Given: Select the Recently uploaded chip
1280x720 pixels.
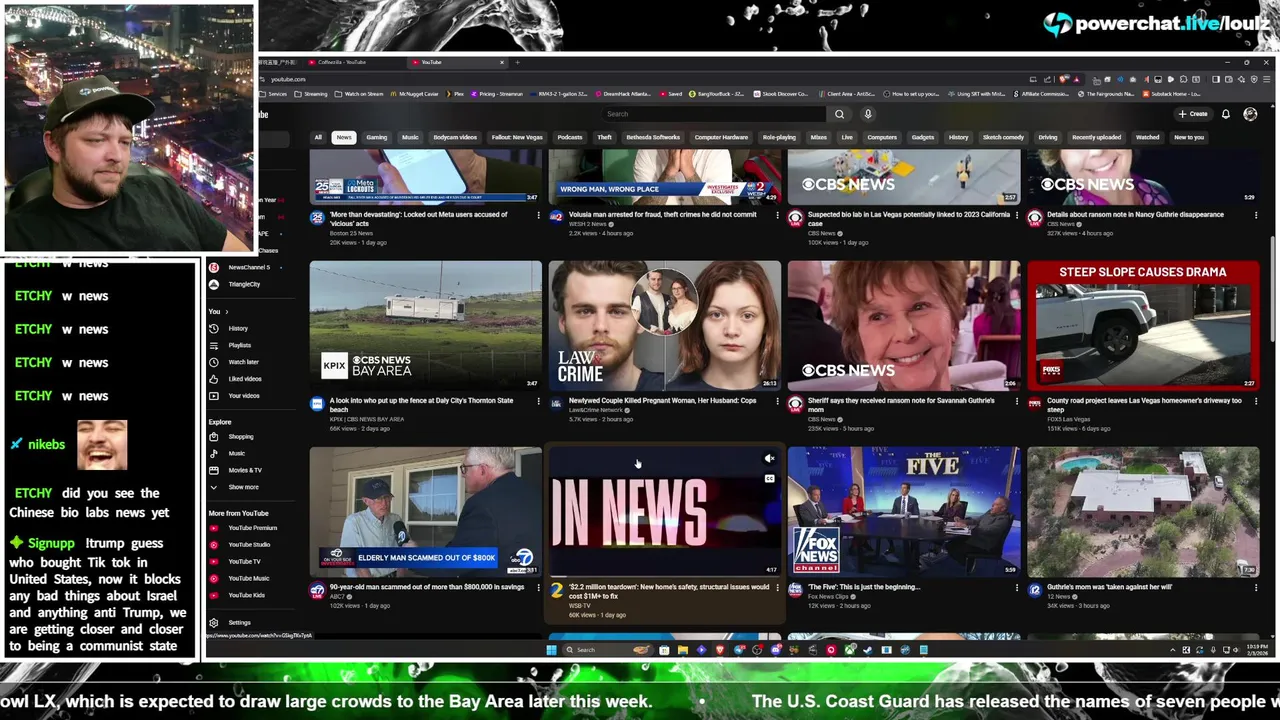Looking at the screenshot, I should point(1096,137).
